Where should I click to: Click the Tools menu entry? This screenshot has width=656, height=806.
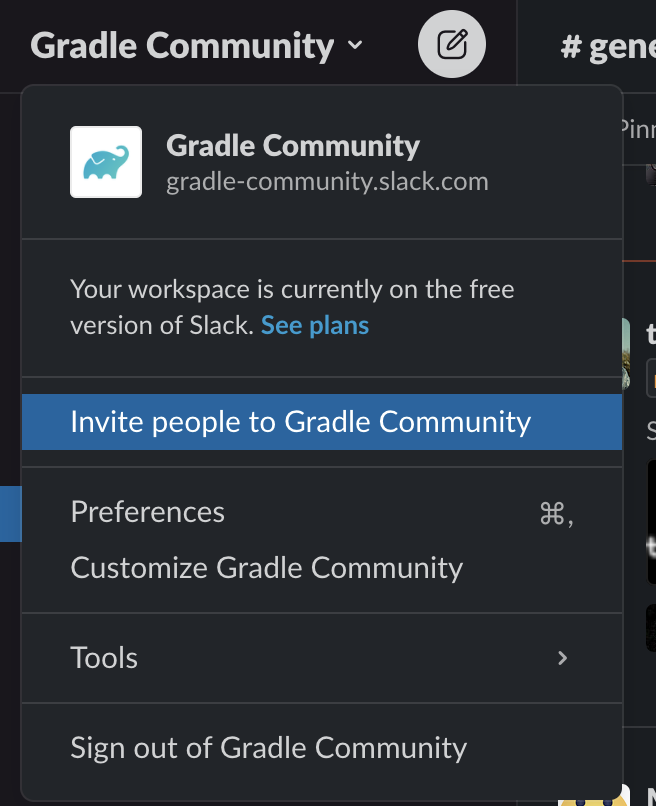tap(103, 658)
